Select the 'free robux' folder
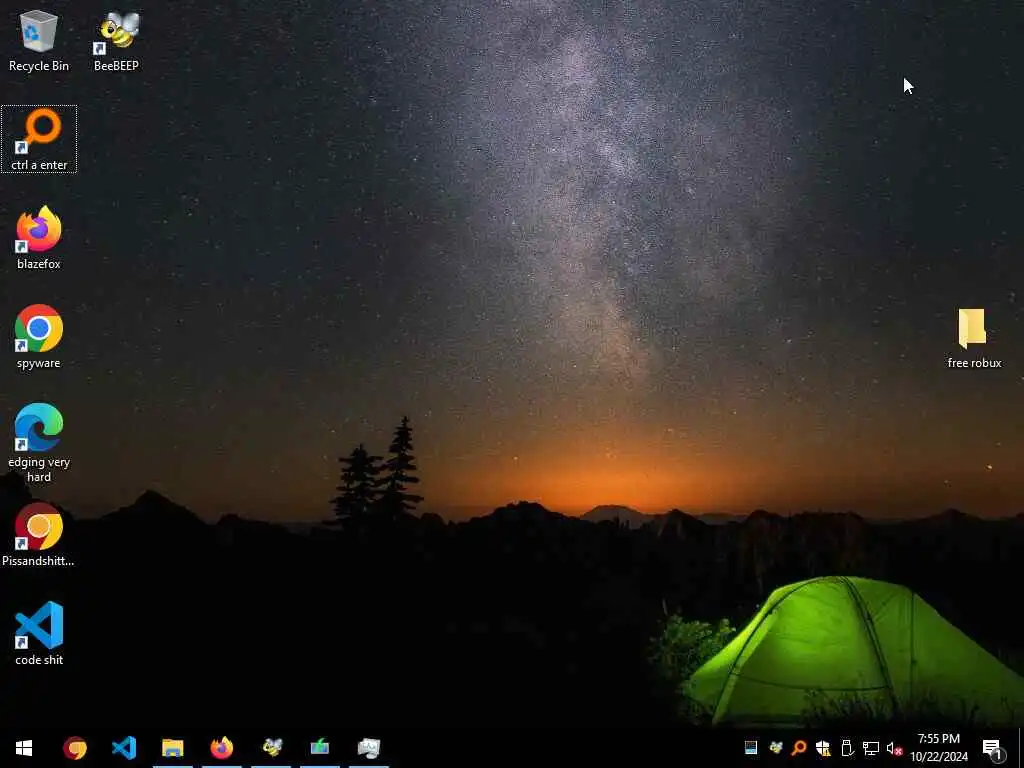The width and height of the screenshot is (1024, 768). [974, 338]
